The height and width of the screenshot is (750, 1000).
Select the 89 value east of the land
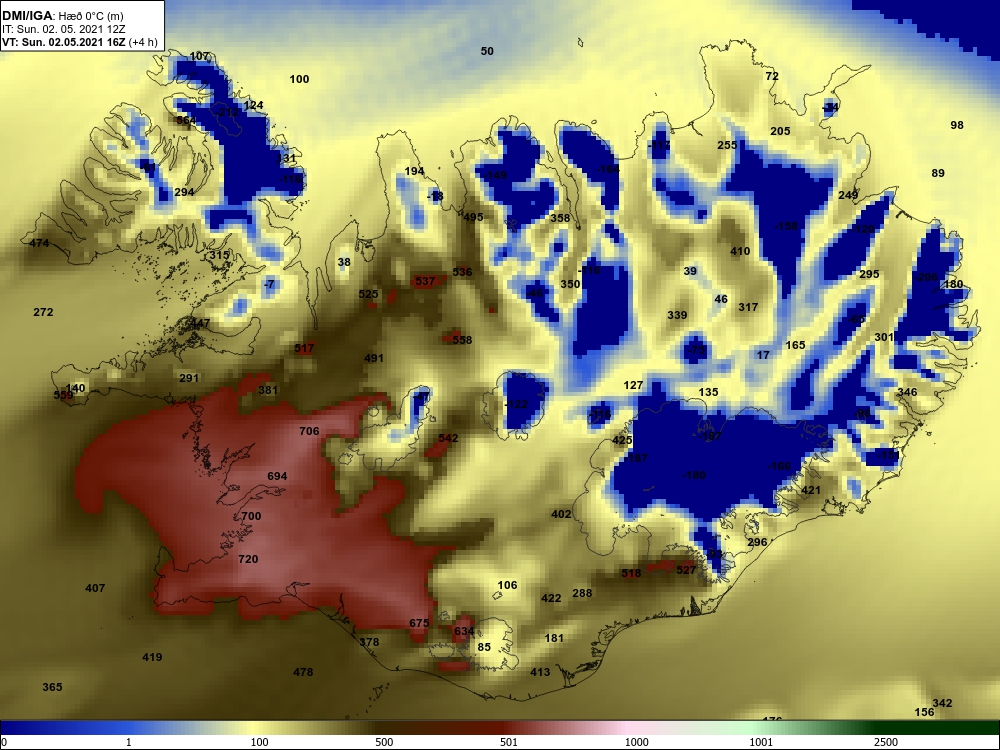pos(938,173)
